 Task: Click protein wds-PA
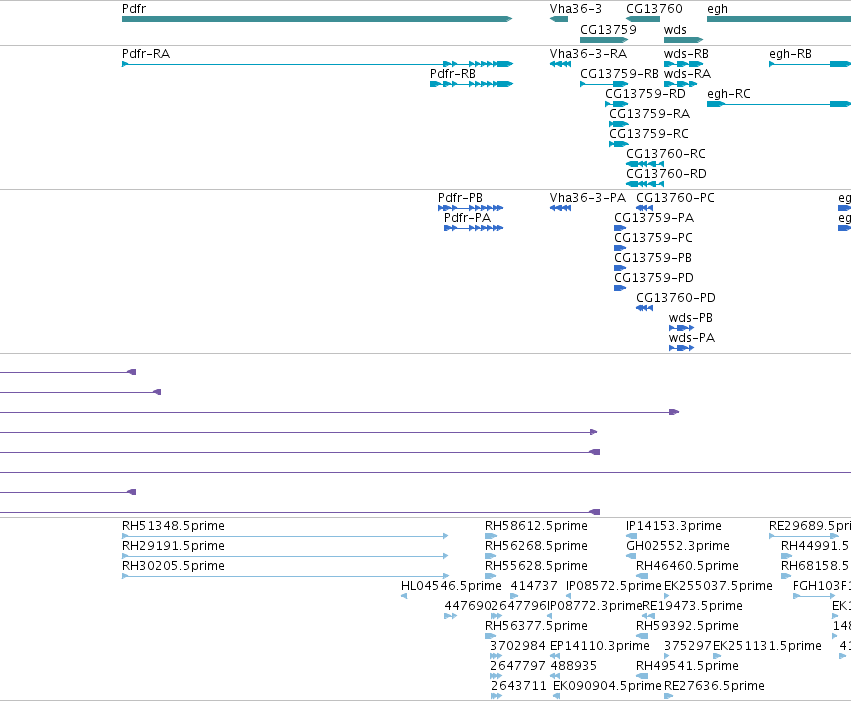(681, 348)
